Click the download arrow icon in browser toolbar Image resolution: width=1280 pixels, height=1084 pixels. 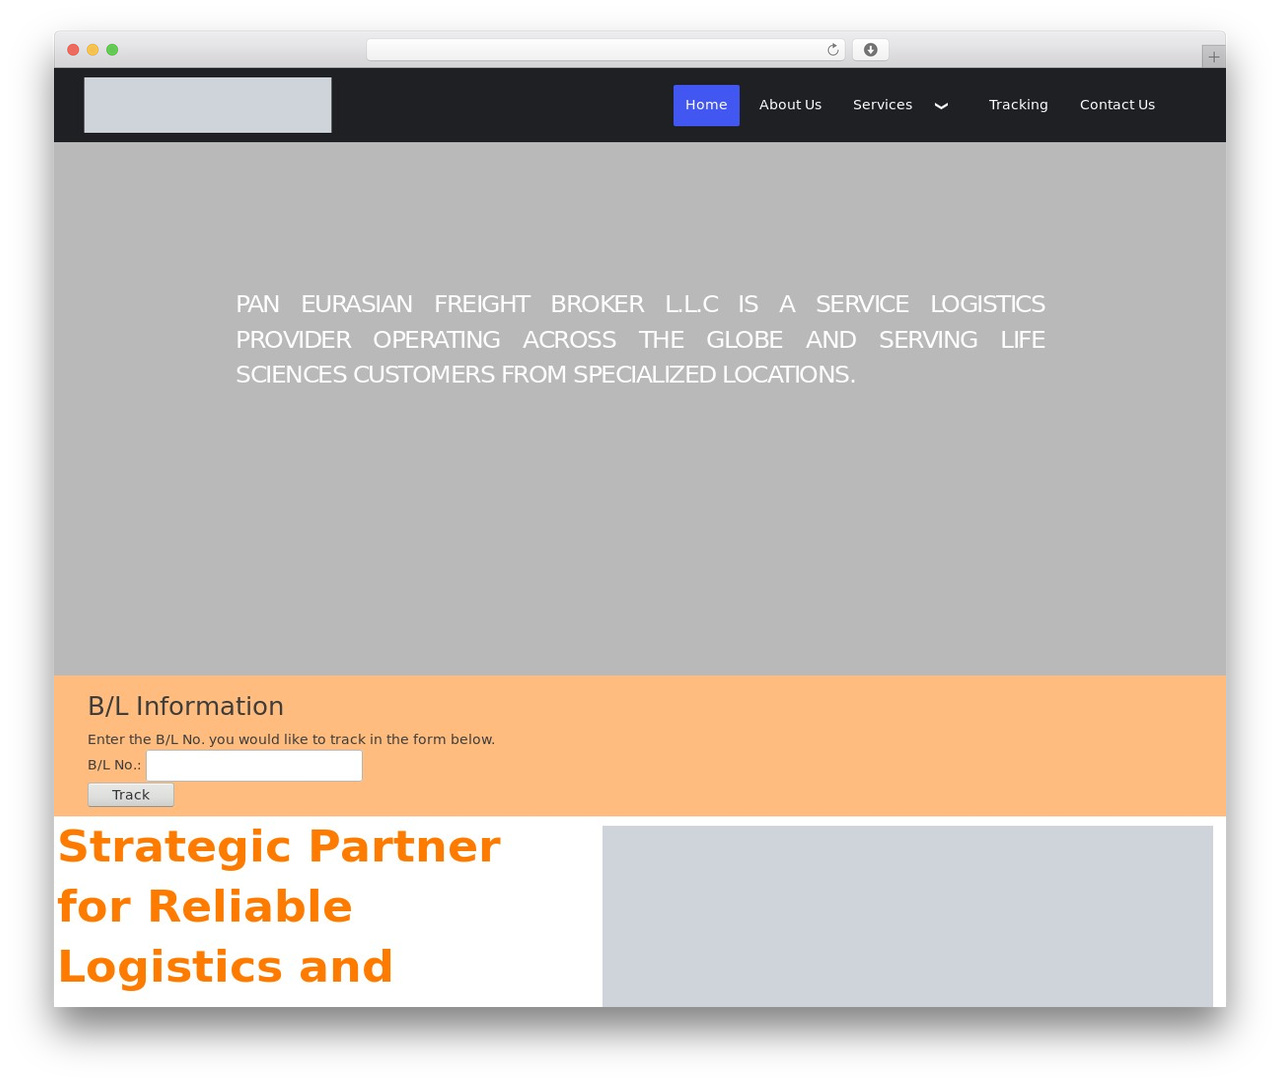pos(870,50)
